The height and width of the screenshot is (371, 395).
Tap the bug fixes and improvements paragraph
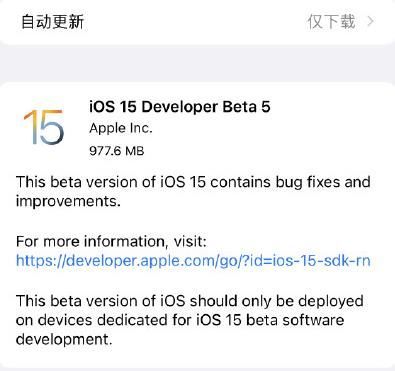pos(193,191)
